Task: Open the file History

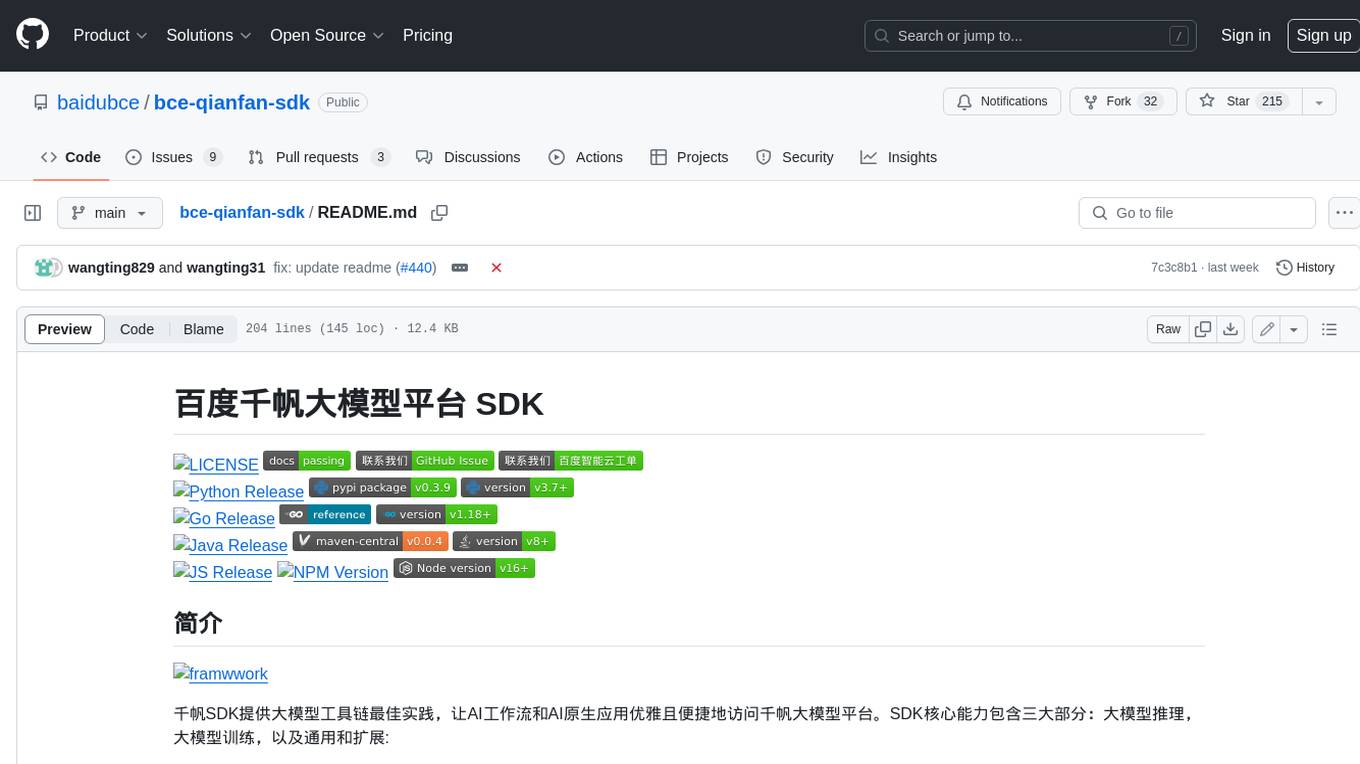Action: pos(1305,268)
